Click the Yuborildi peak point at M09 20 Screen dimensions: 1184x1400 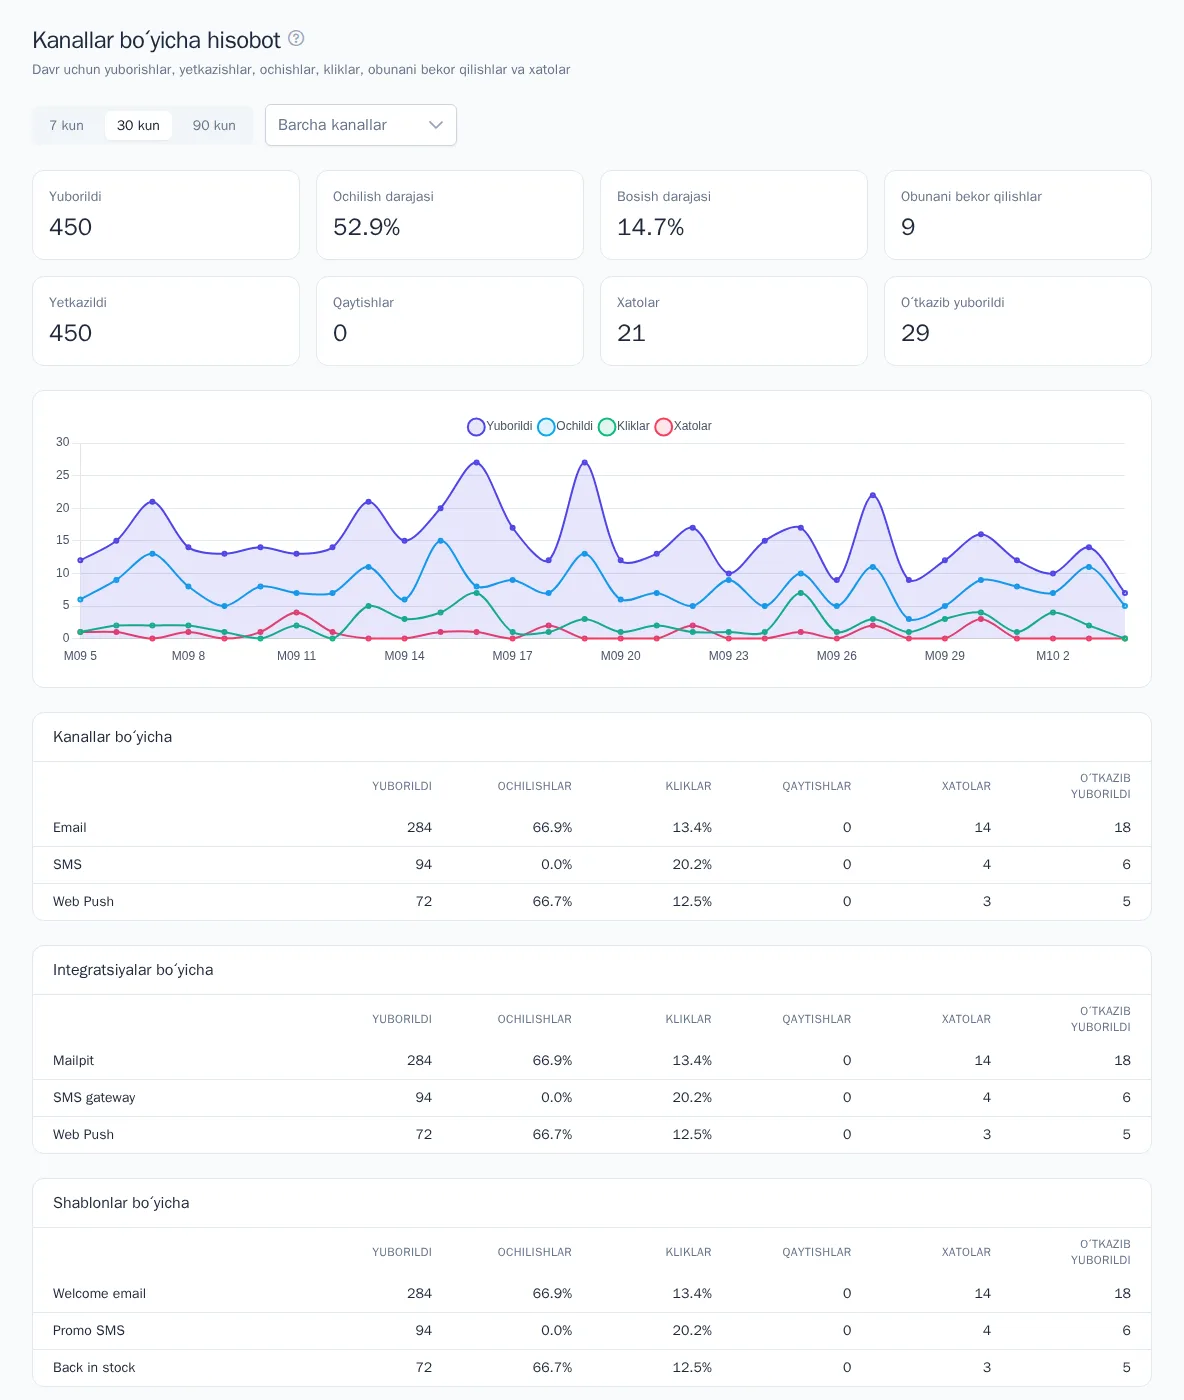pos(585,462)
